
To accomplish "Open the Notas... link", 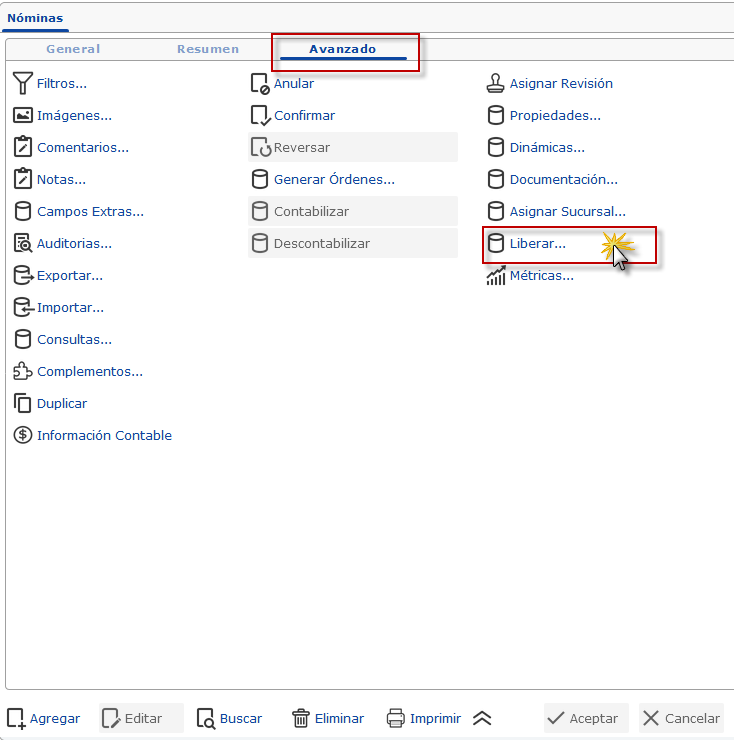I will 61,179.
